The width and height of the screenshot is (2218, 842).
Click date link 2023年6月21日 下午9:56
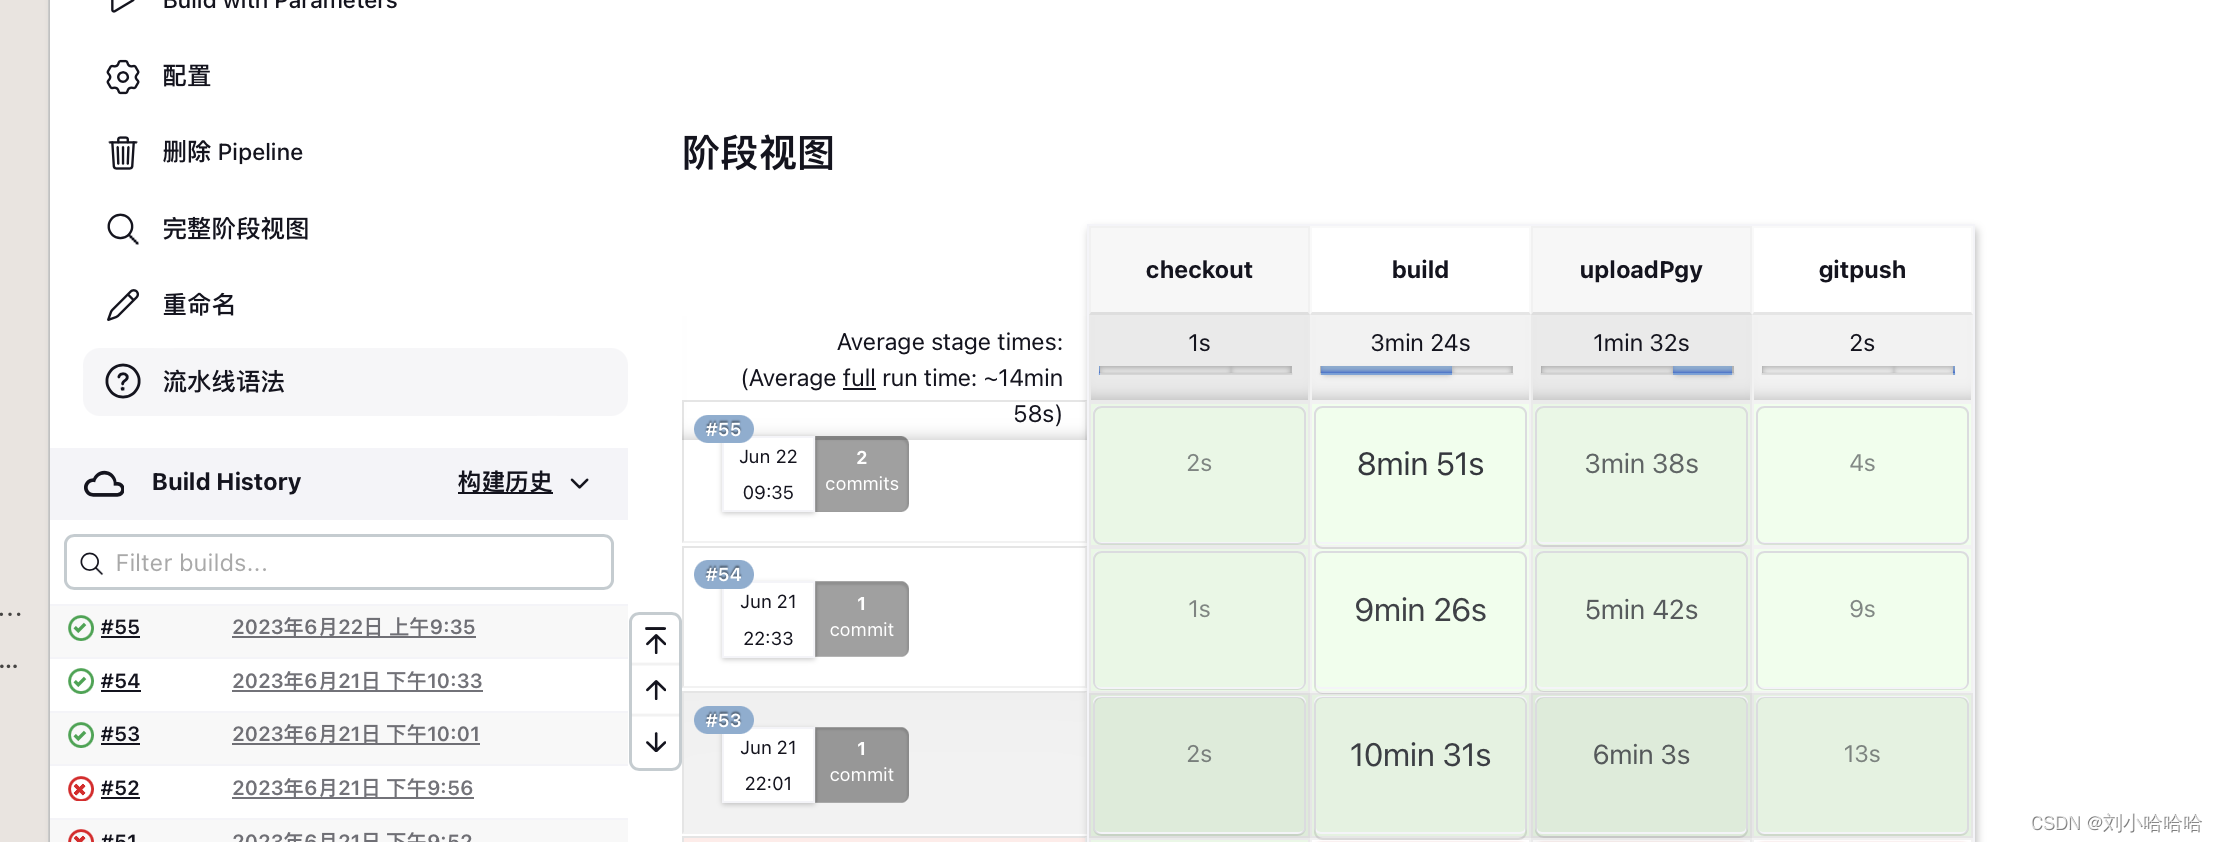pyautogui.click(x=353, y=788)
